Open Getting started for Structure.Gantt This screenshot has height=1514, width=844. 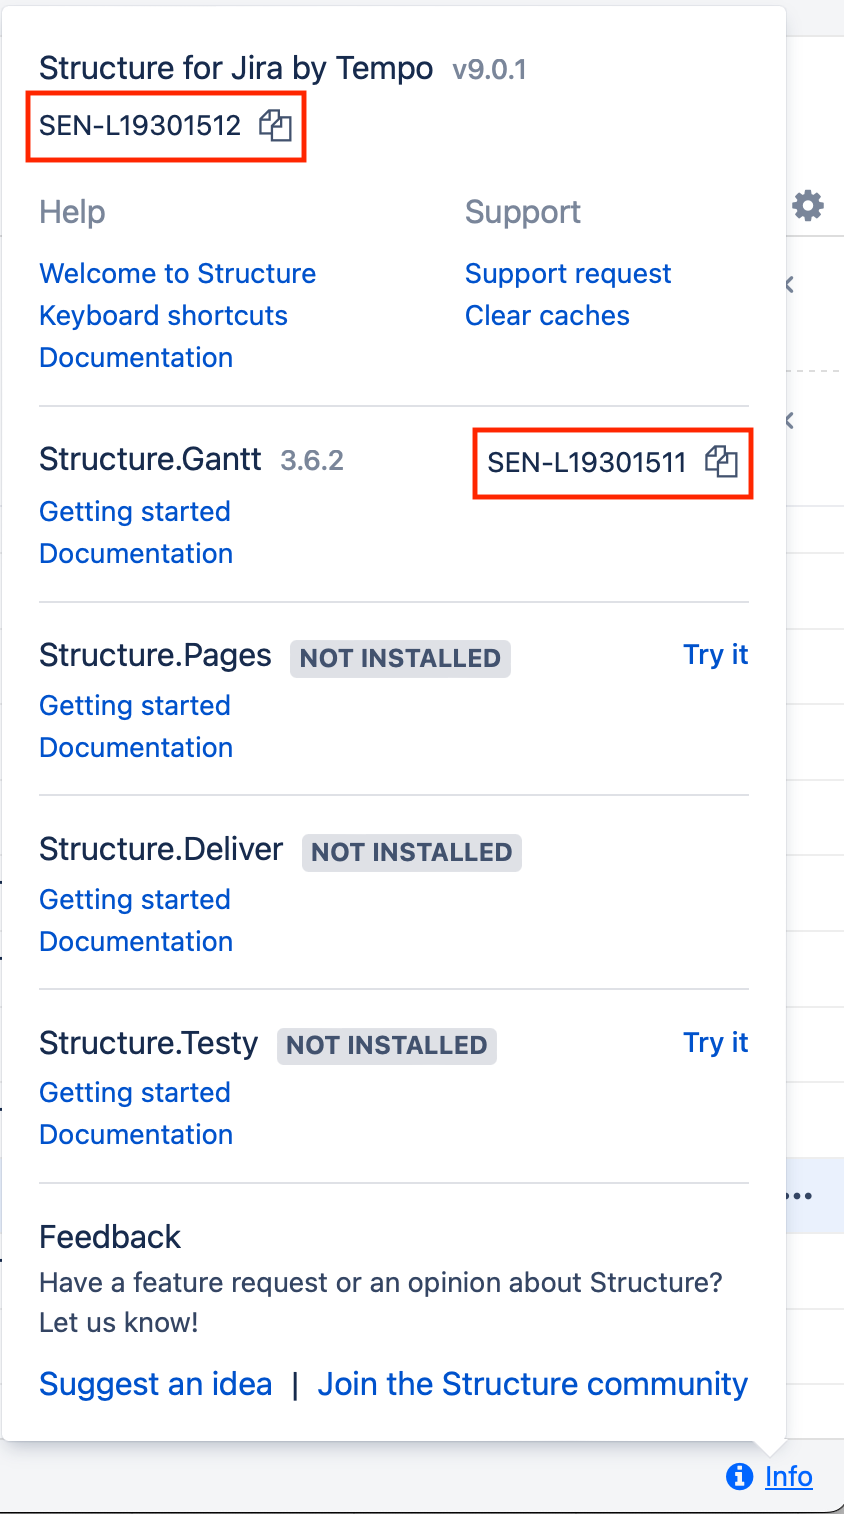pyautogui.click(x=135, y=512)
